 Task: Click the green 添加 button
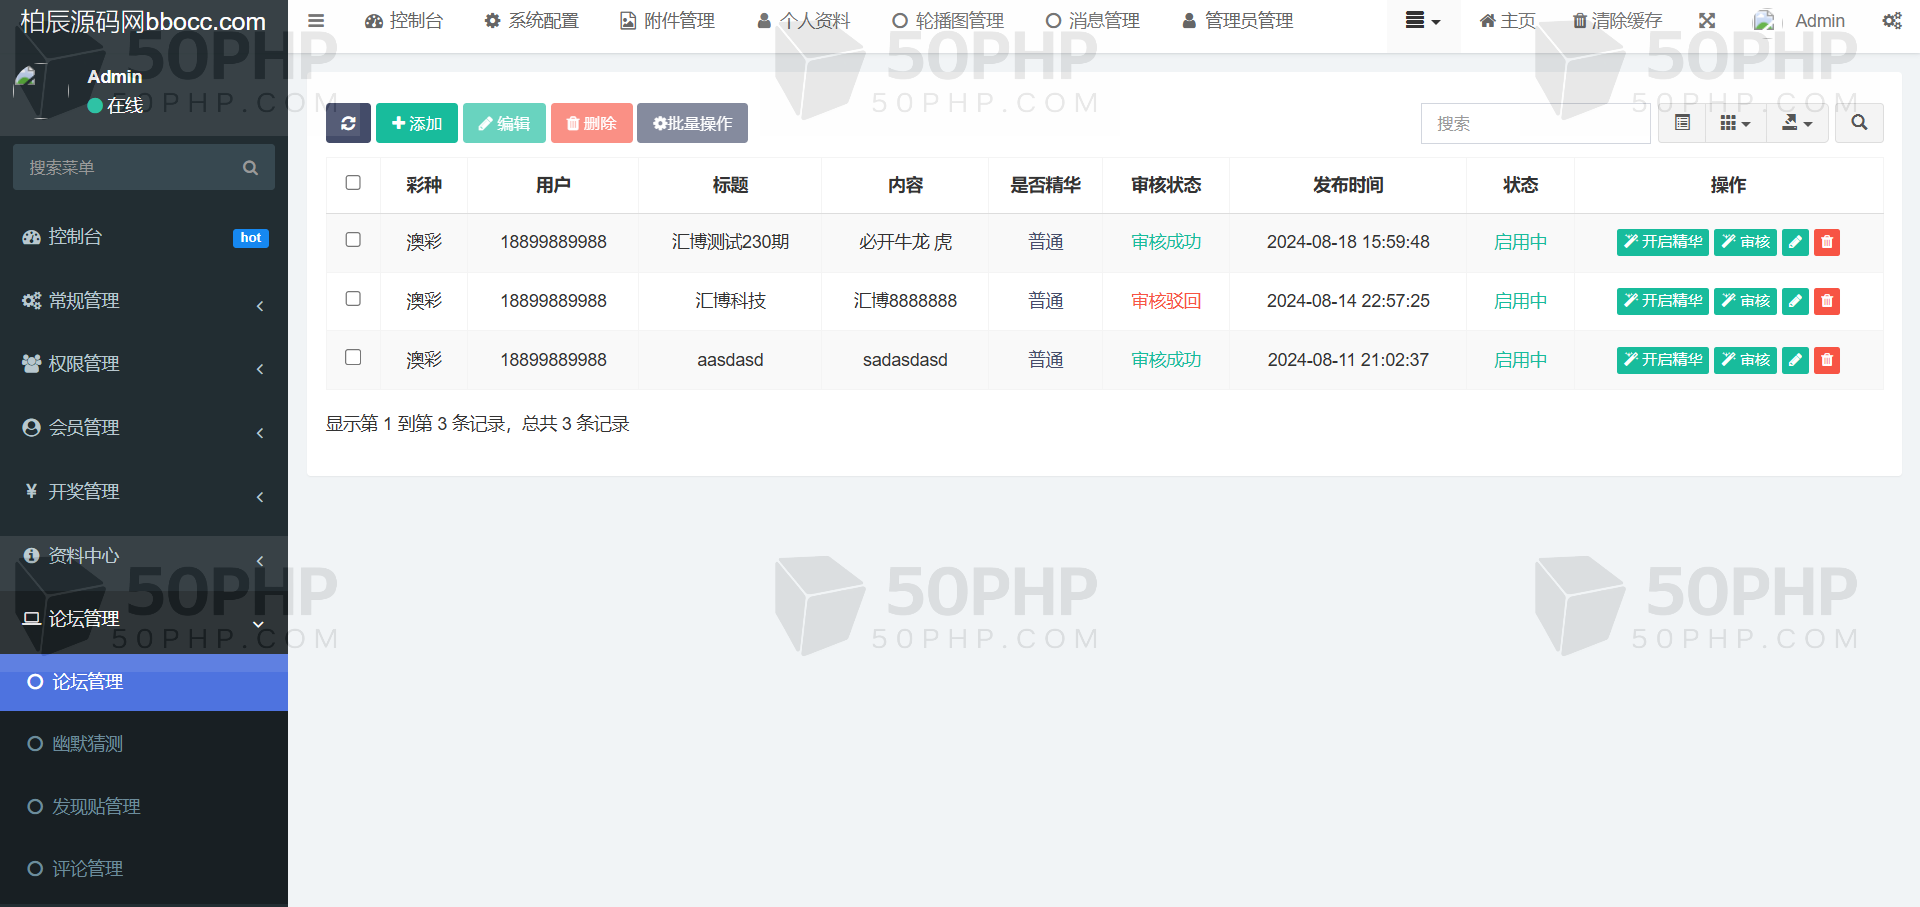point(417,123)
